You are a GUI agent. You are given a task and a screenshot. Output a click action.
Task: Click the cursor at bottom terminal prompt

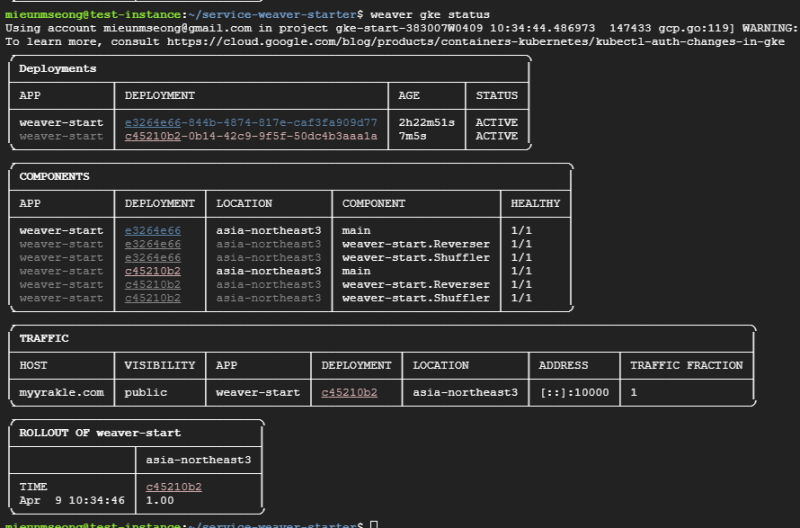[x=373, y=525]
